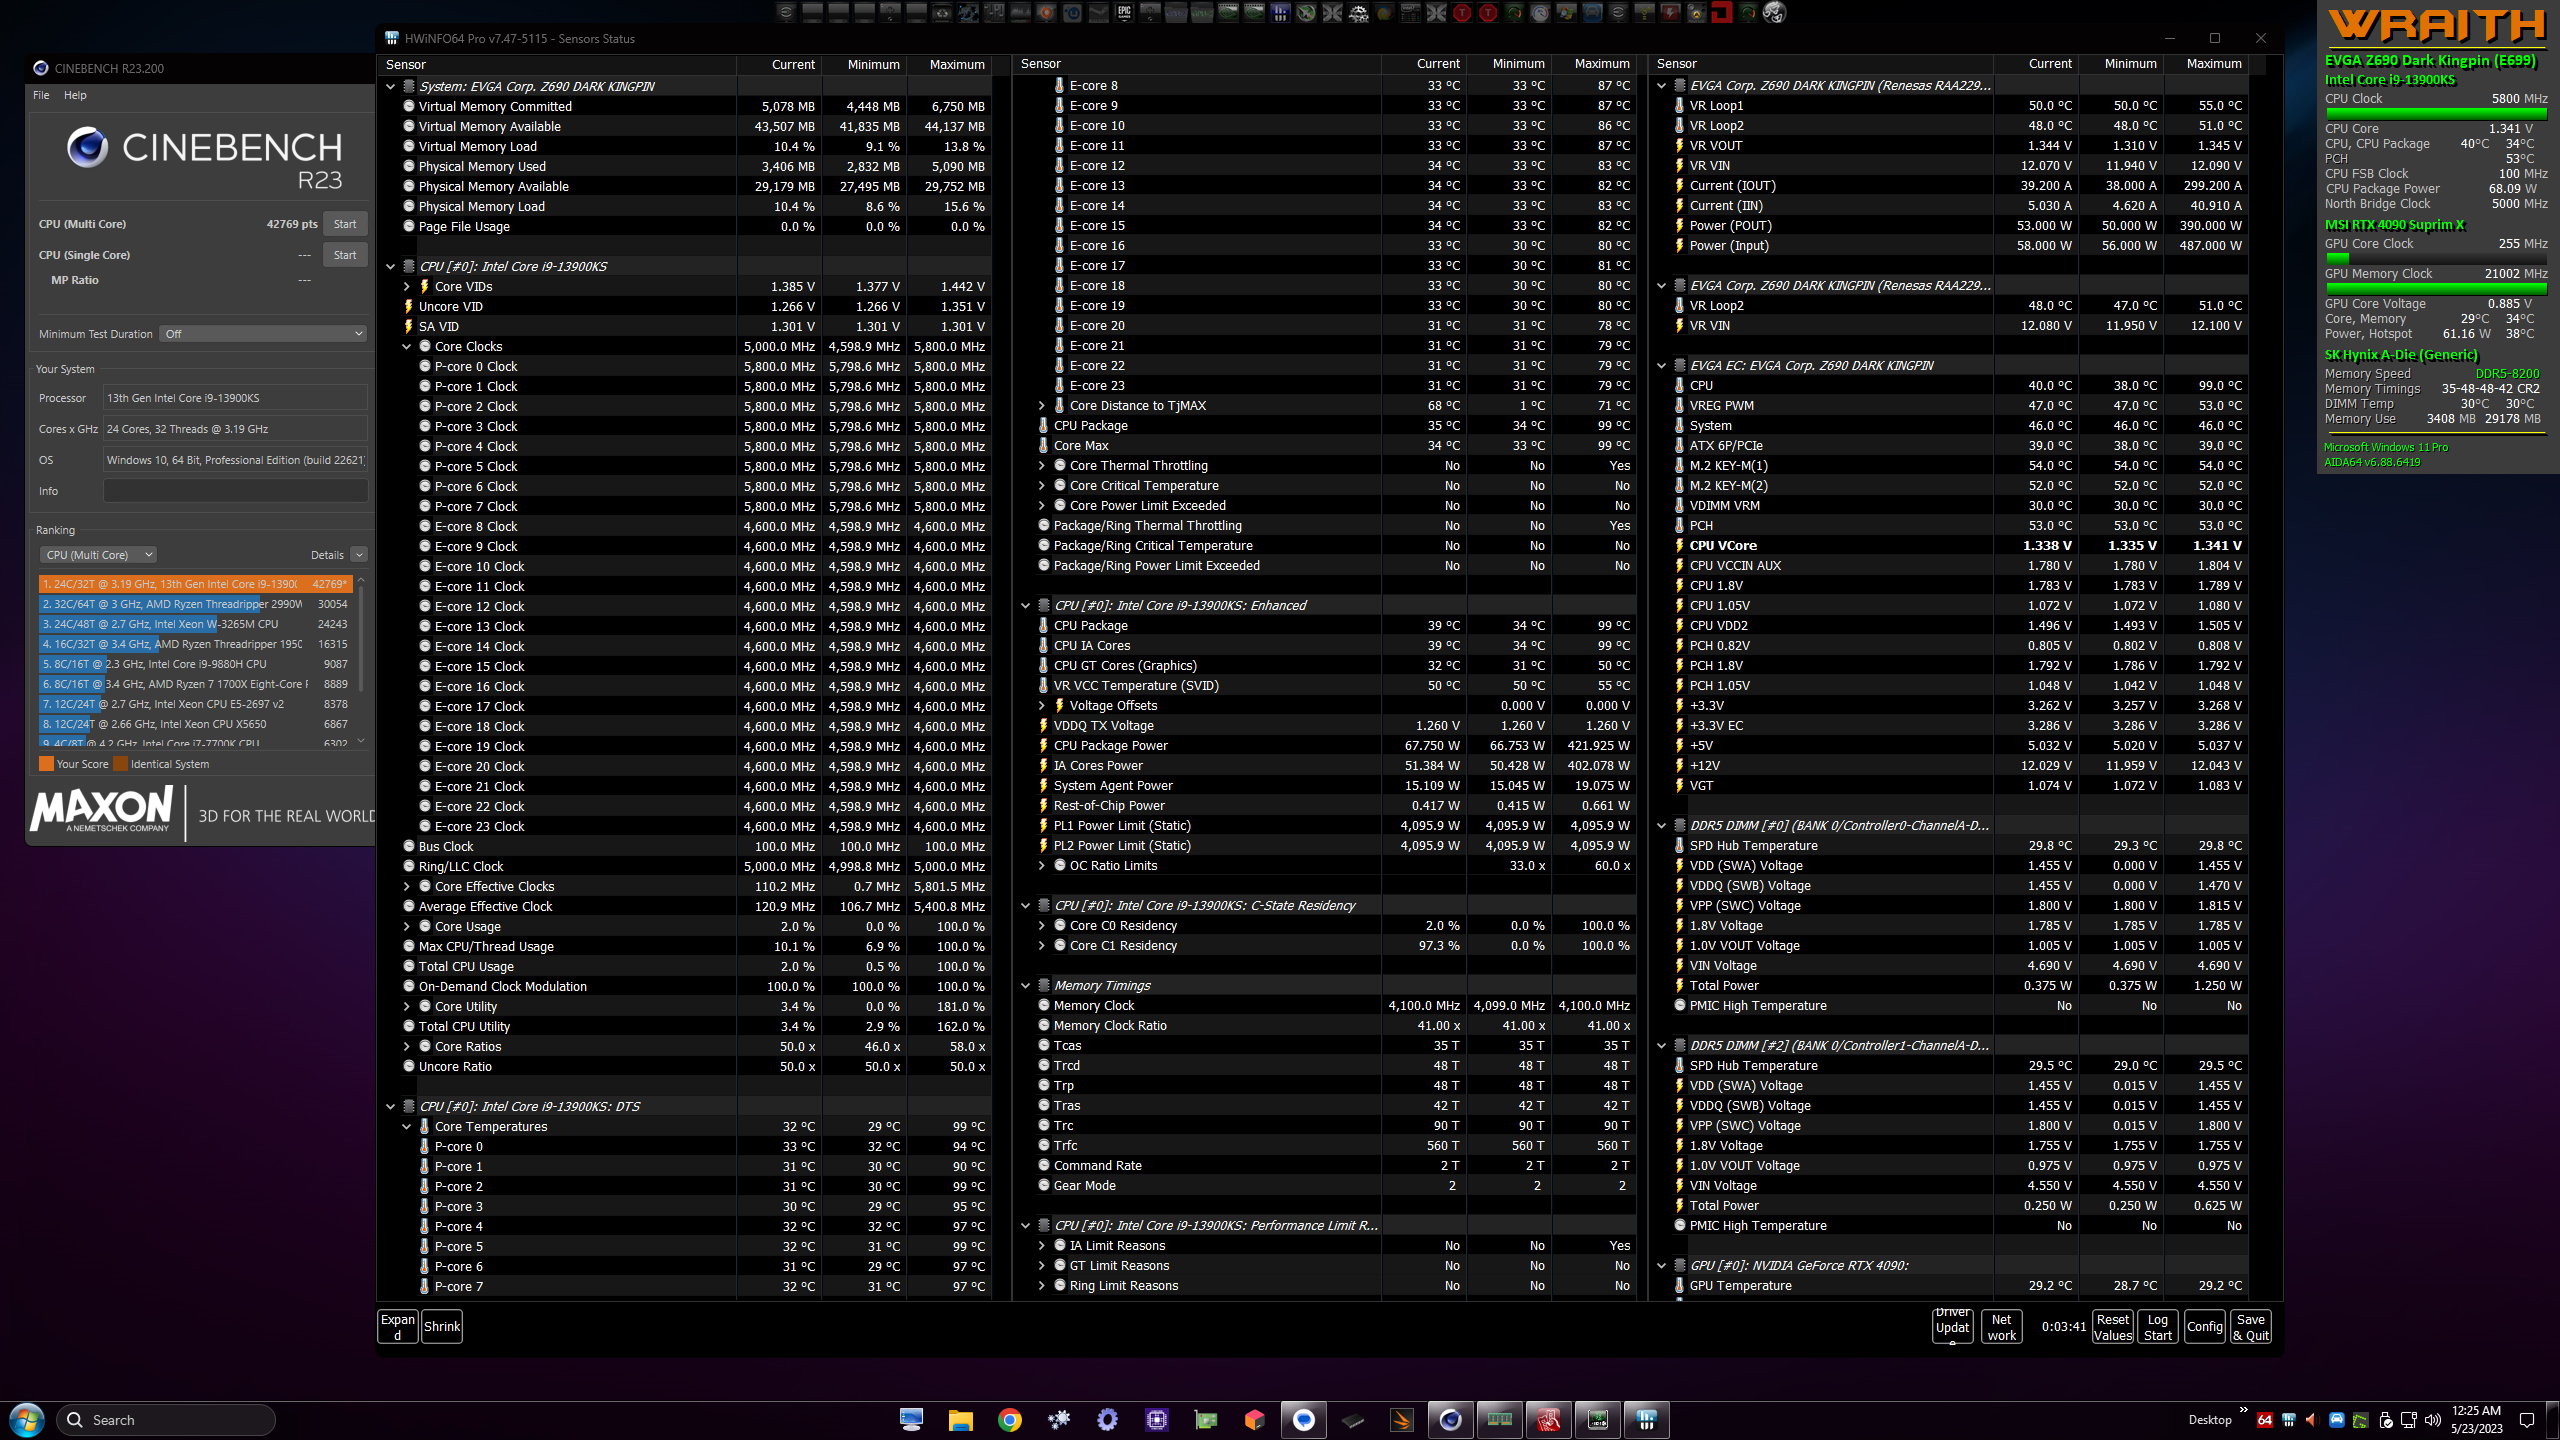Image resolution: width=2560 pixels, height=1440 pixels.
Task: Click the HWiNFO bars icon in taskbar
Action: [x=1646, y=1420]
